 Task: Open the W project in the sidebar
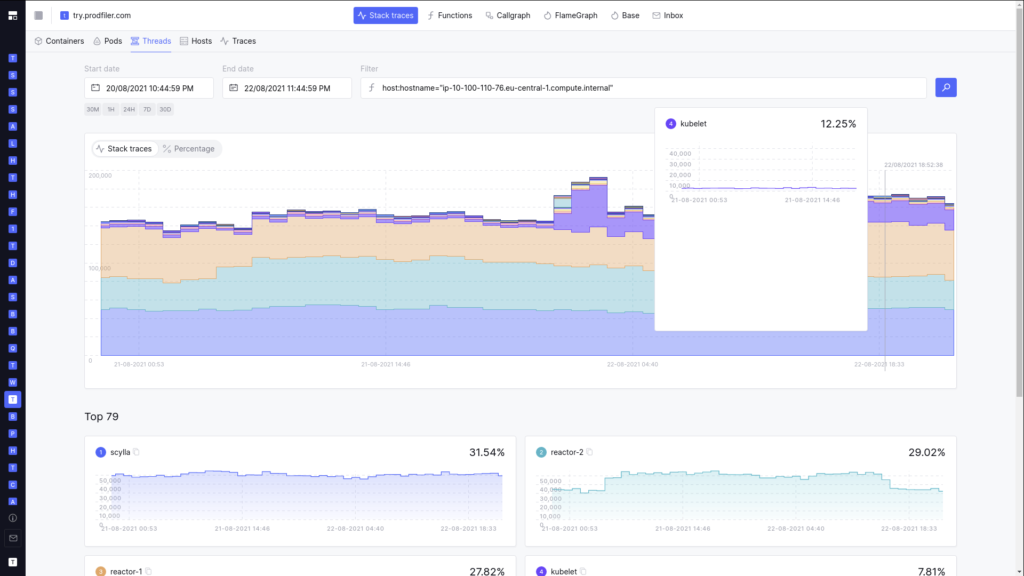click(x=12, y=383)
